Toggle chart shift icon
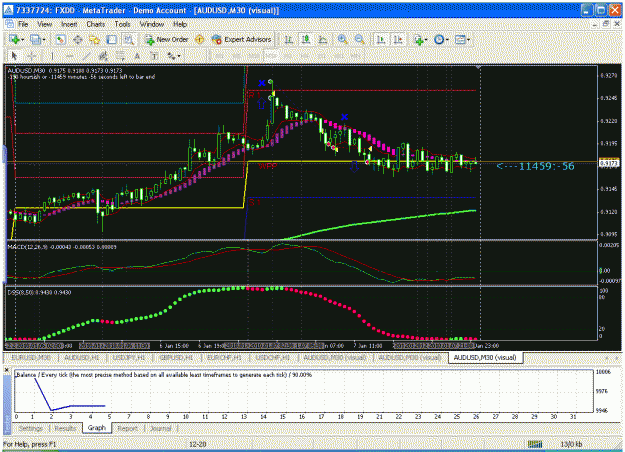Image resolution: width=625 pixels, height=452 pixels. click(398, 39)
